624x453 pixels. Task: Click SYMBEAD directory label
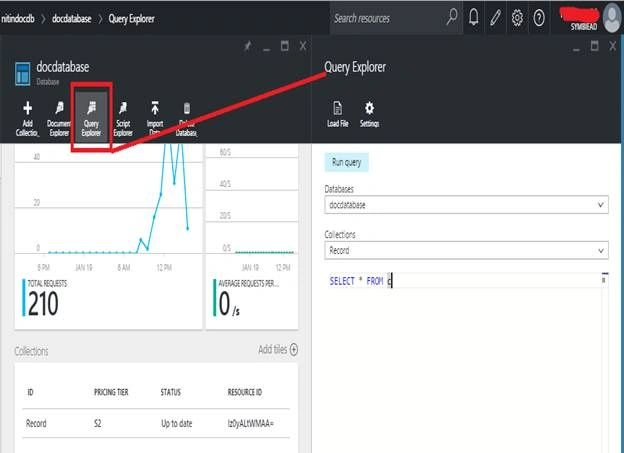584,27
